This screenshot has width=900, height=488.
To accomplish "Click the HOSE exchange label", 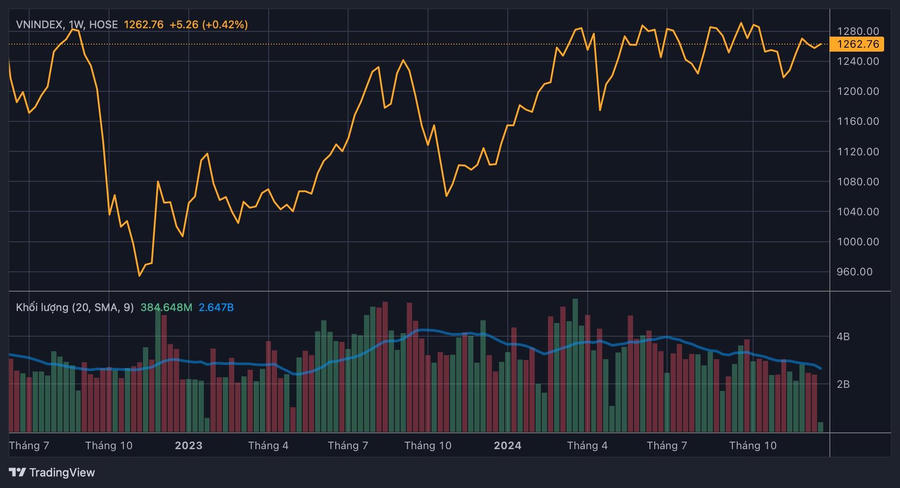I will point(105,24).
